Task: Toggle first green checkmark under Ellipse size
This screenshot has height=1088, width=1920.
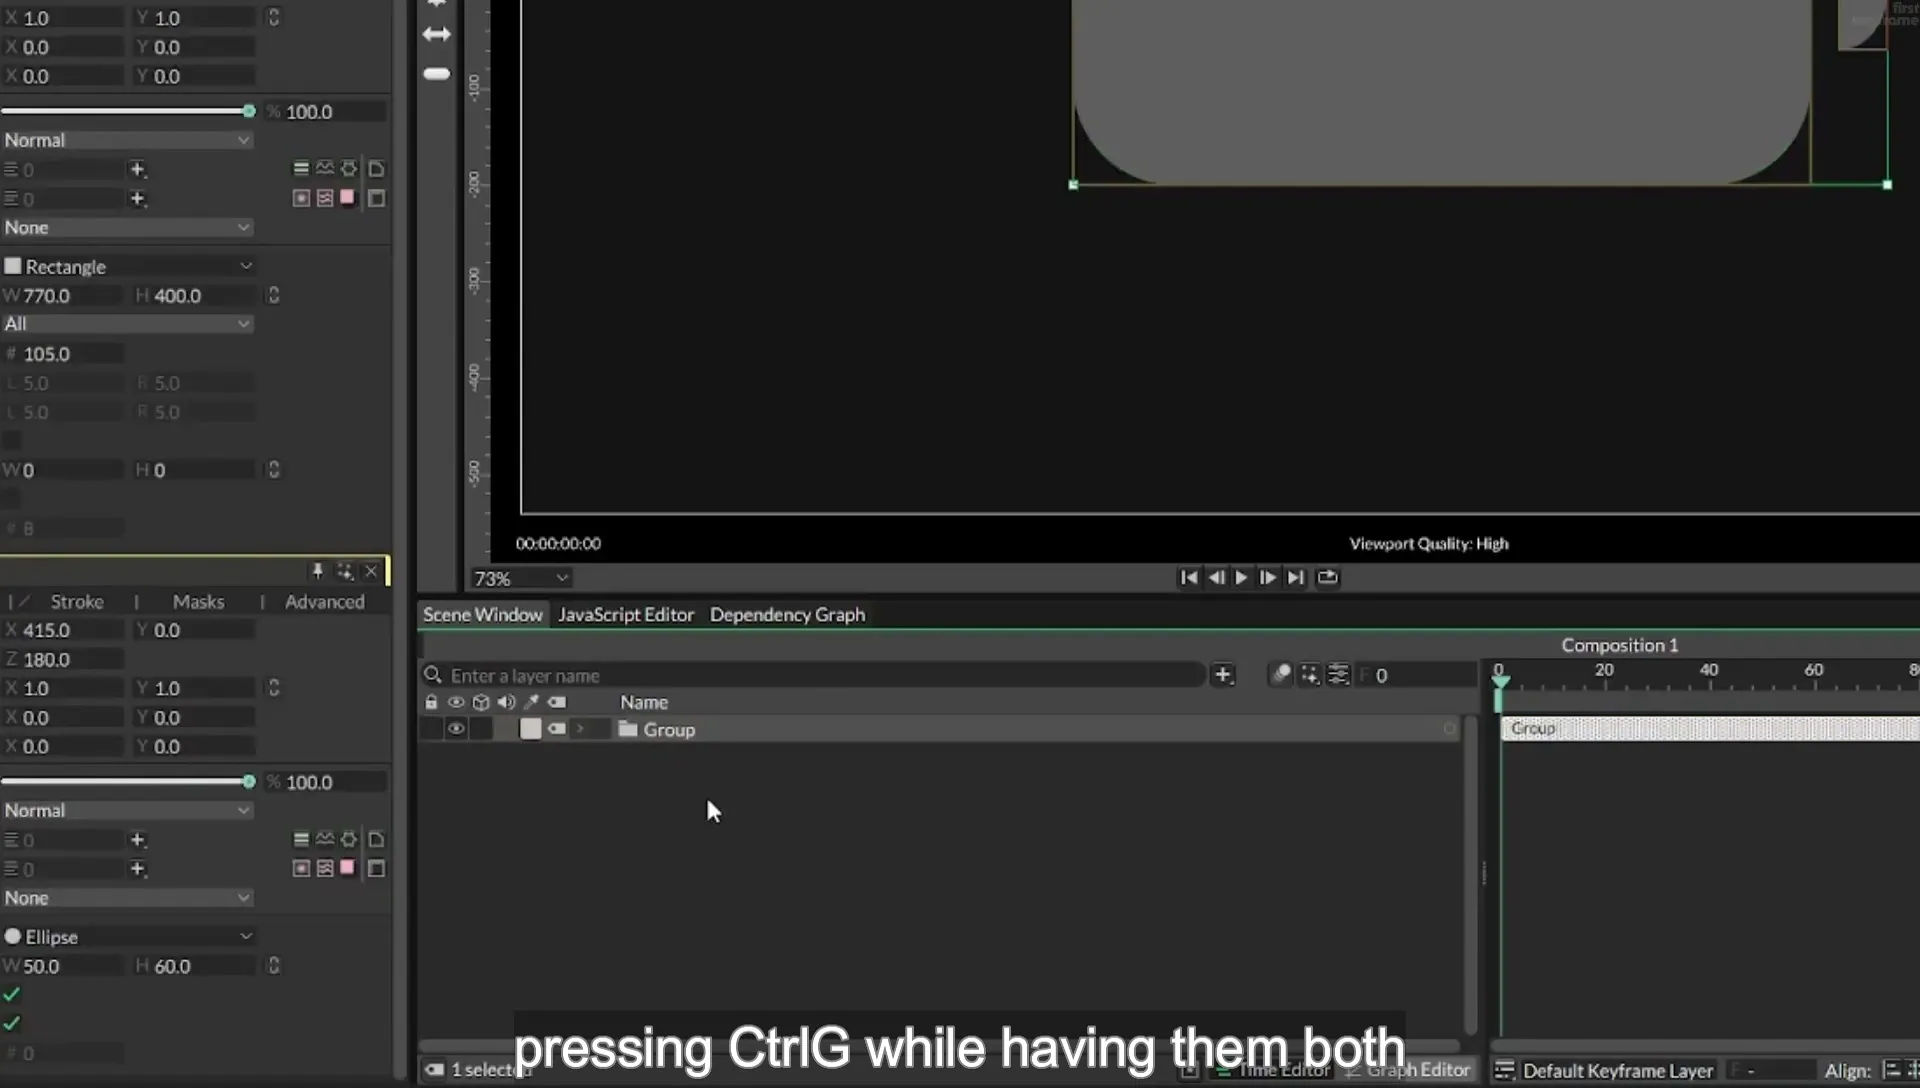Action: (x=12, y=994)
